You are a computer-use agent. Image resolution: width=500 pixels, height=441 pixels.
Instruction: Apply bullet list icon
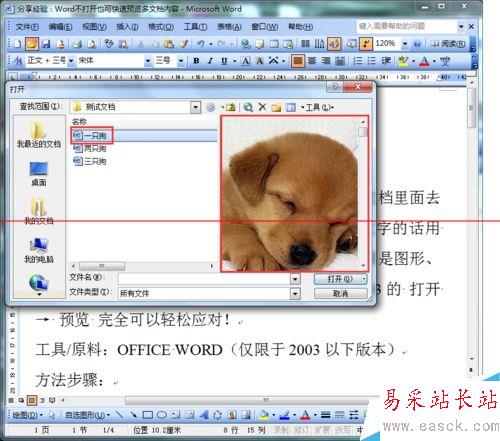372,61
